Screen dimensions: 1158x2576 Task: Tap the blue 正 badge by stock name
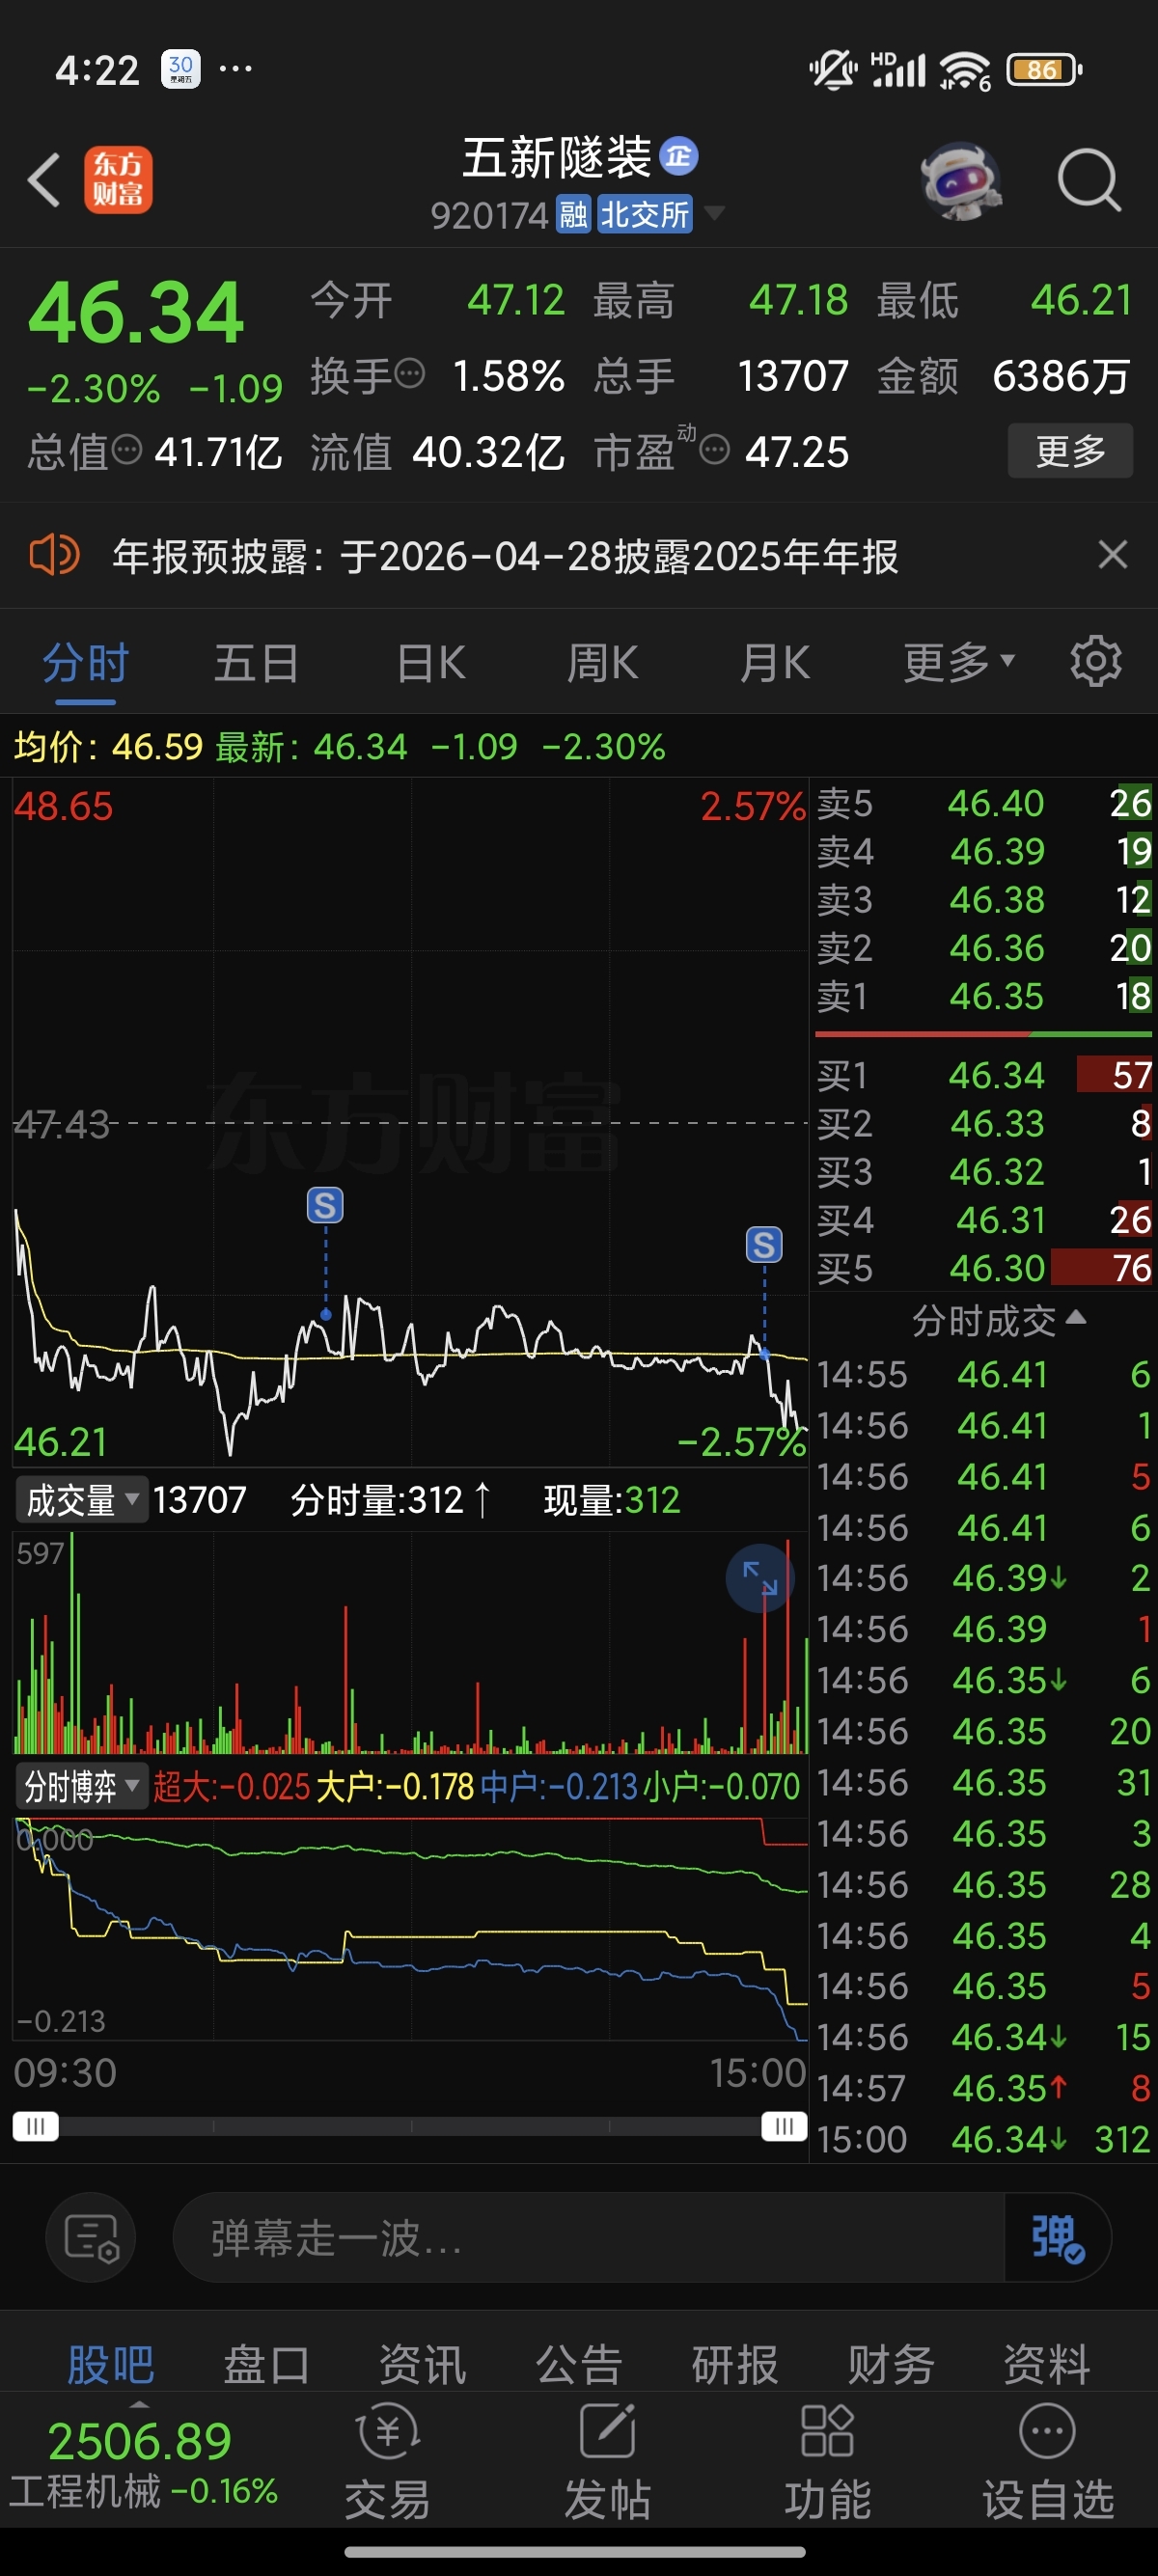pyautogui.click(x=679, y=156)
